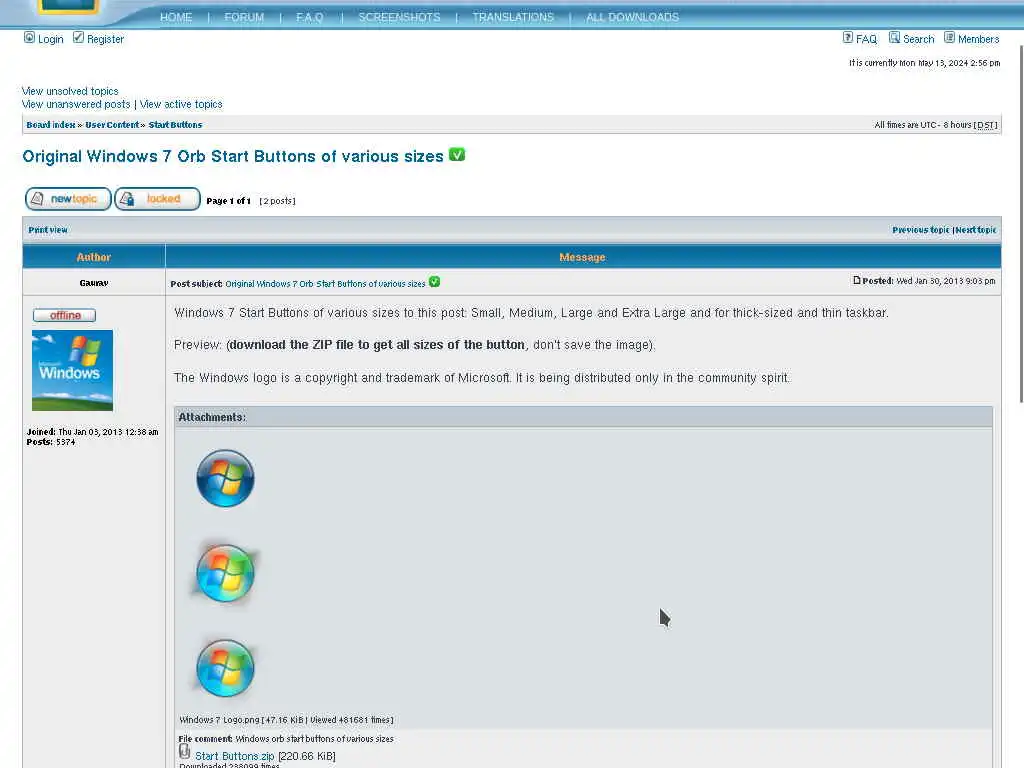The width and height of the screenshot is (1024, 768).
Task: Open the HOME navigation item
Action: point(176,17)
